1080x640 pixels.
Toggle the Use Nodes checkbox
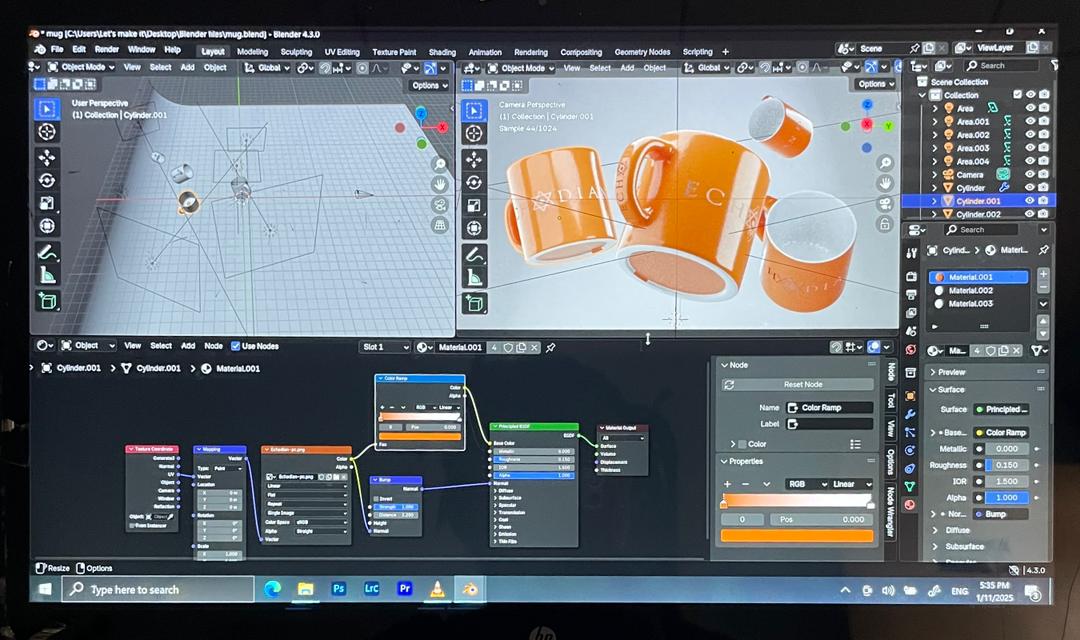tap(236, 347)
